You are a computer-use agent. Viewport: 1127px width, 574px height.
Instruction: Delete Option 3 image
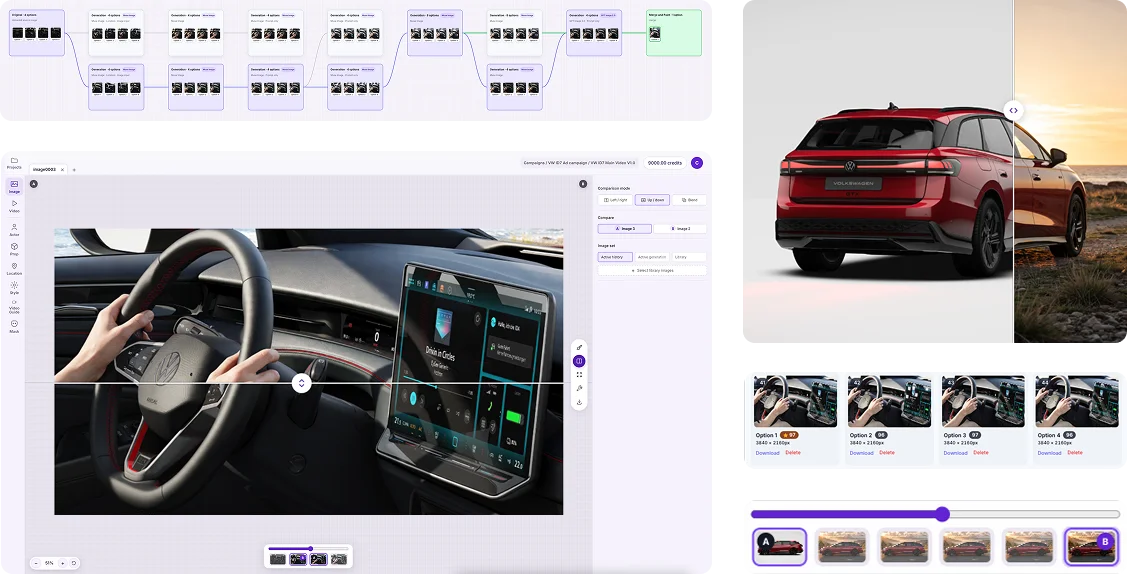[x=981, y=453]
